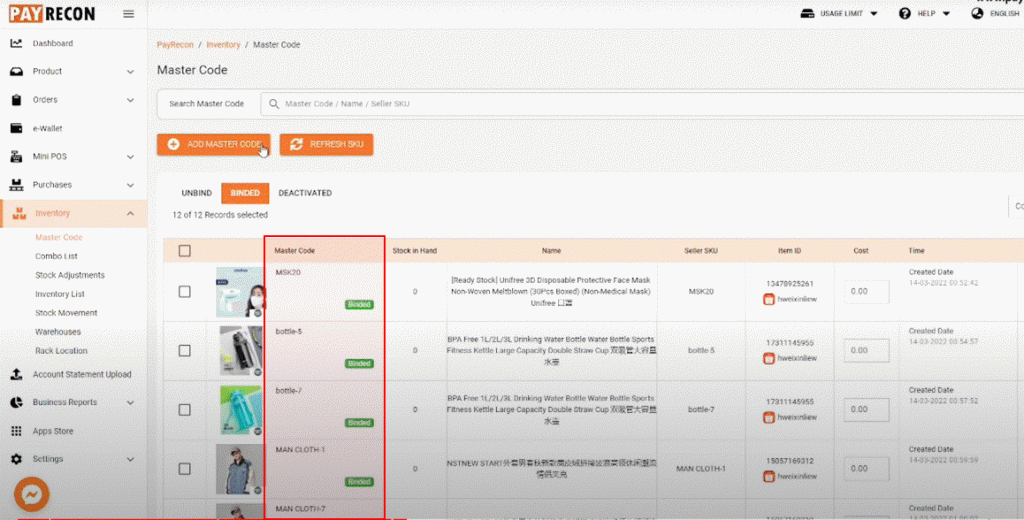
Task: Expand the Orders menu chevron
Action: (130, 100)
